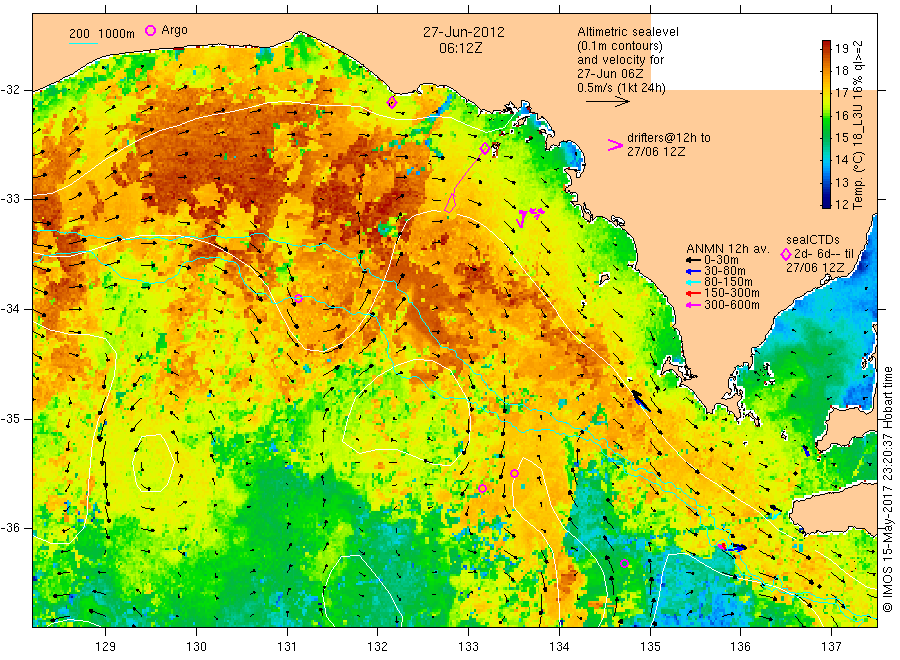Click the 'sealCTDs' heading

(813, 240)
